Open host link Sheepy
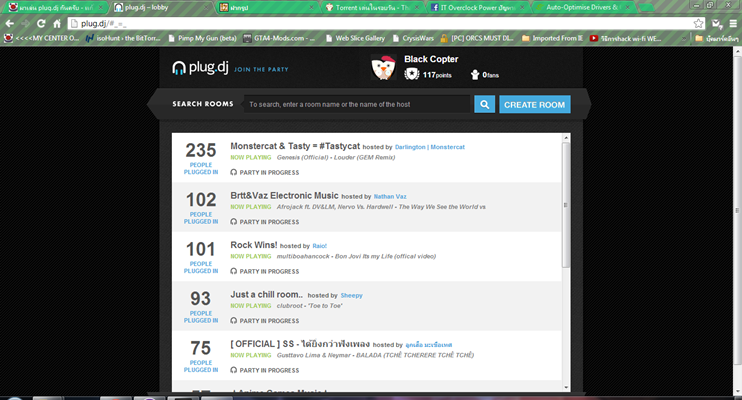742x400 pixels. (x=351, y=295)
